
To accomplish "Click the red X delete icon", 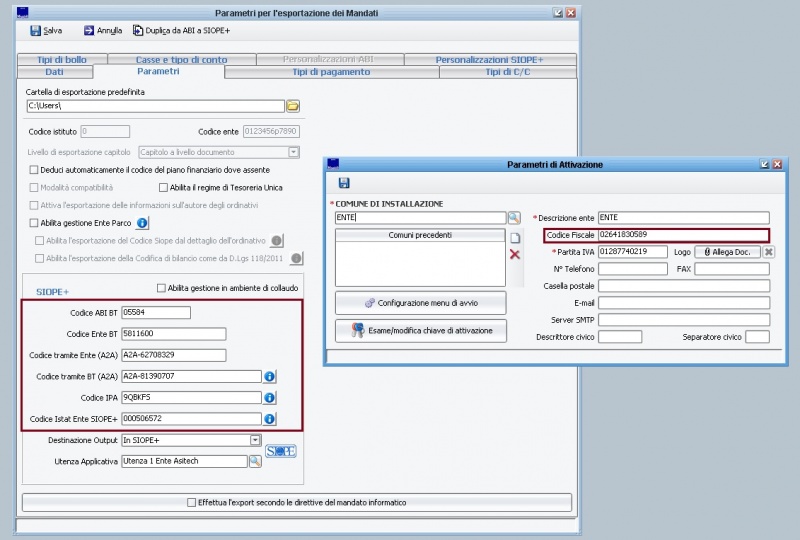I will tap(515, 255).
